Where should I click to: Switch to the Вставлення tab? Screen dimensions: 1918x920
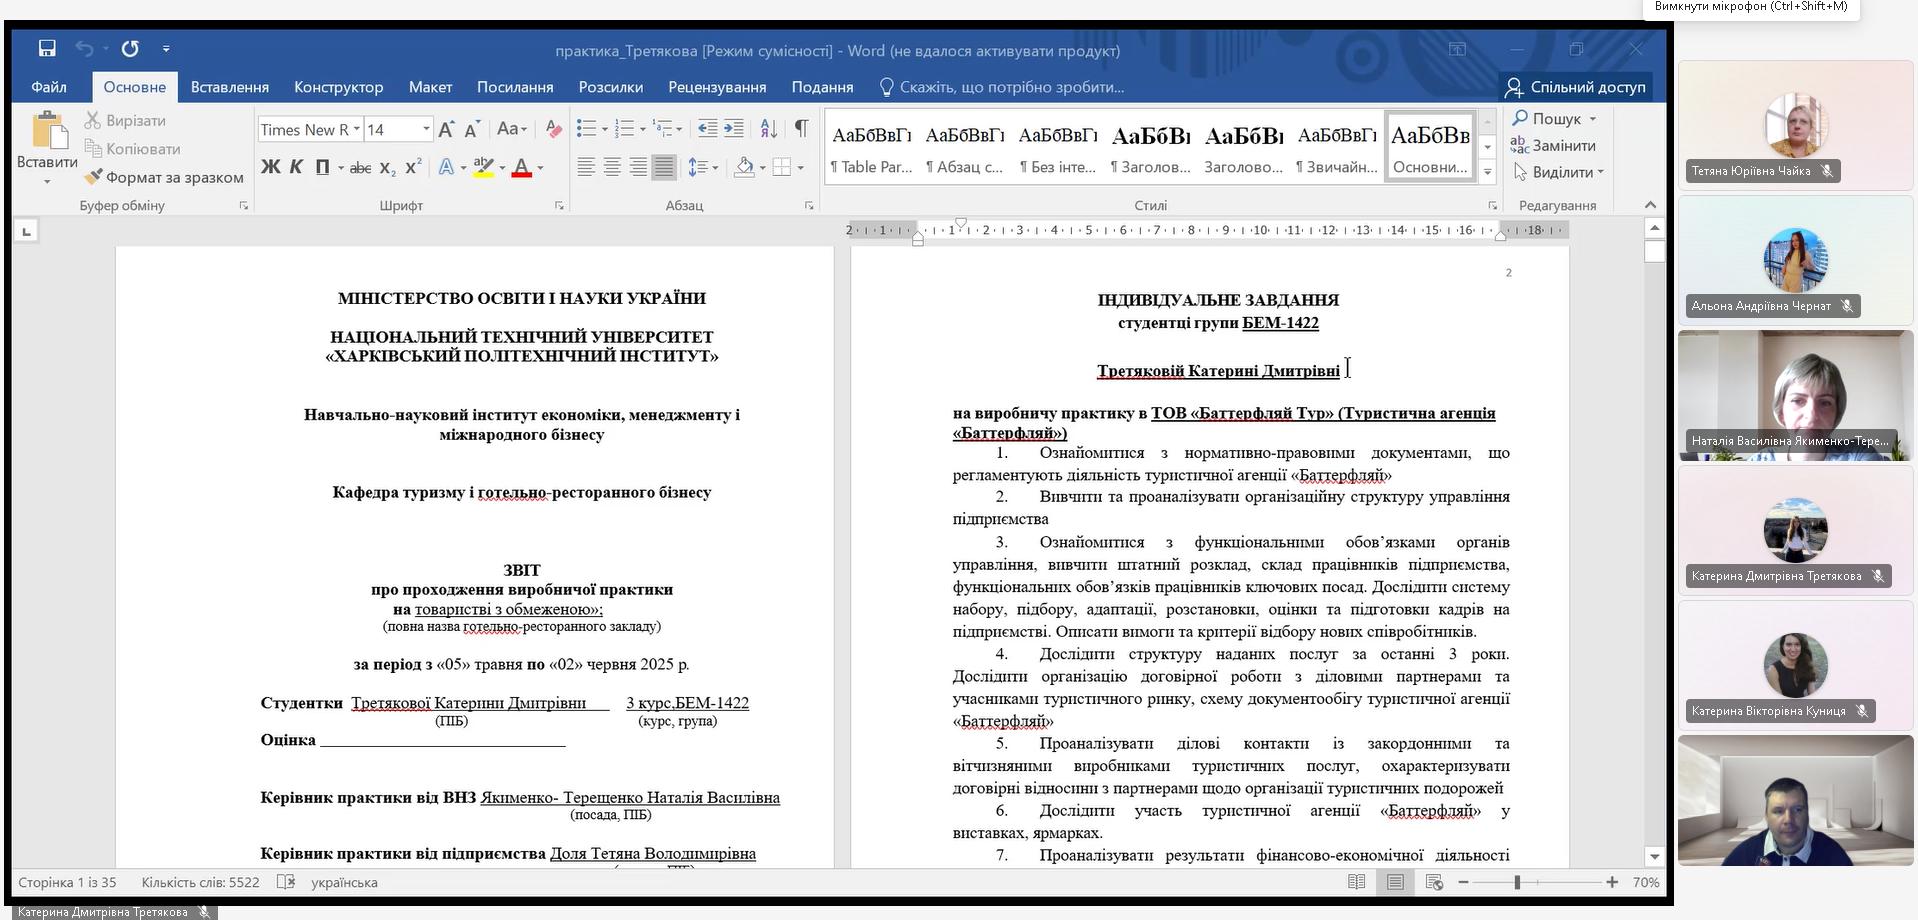pyautogui.click(x=229, y=87)
